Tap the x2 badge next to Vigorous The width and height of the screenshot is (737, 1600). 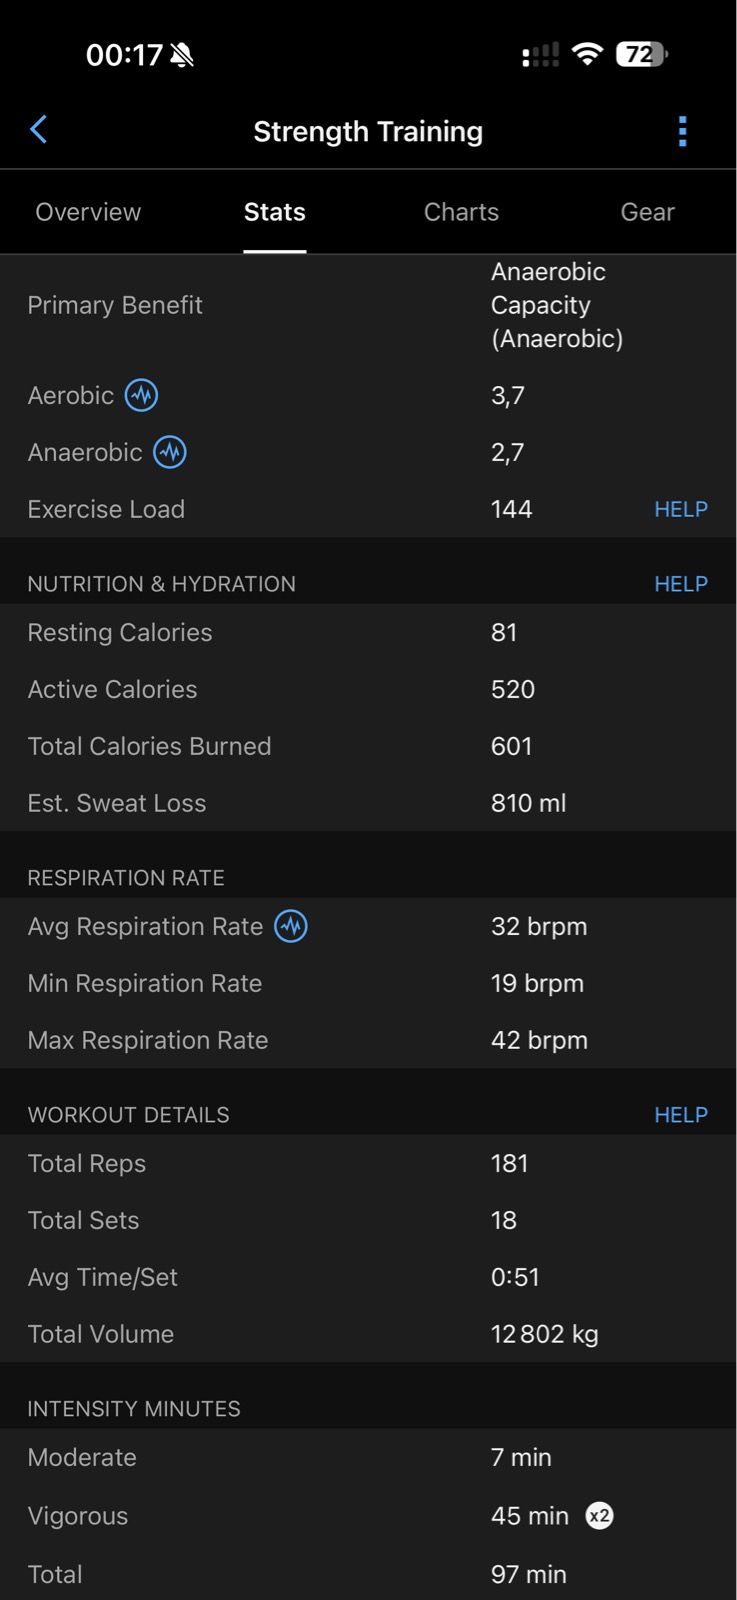coord(599,1516)
